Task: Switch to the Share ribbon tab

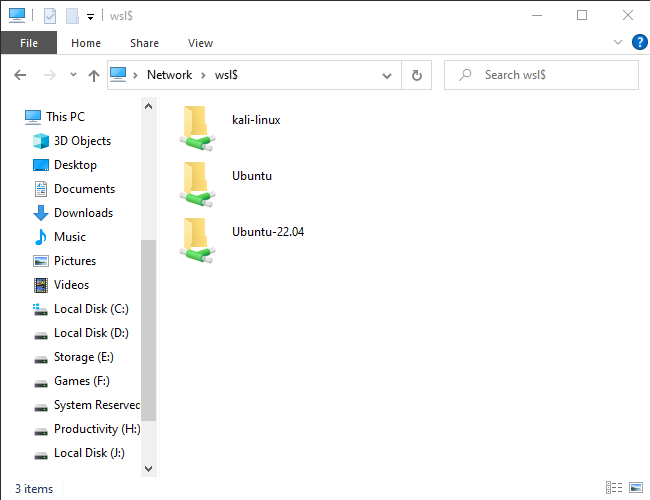Action: pos(144,43)
